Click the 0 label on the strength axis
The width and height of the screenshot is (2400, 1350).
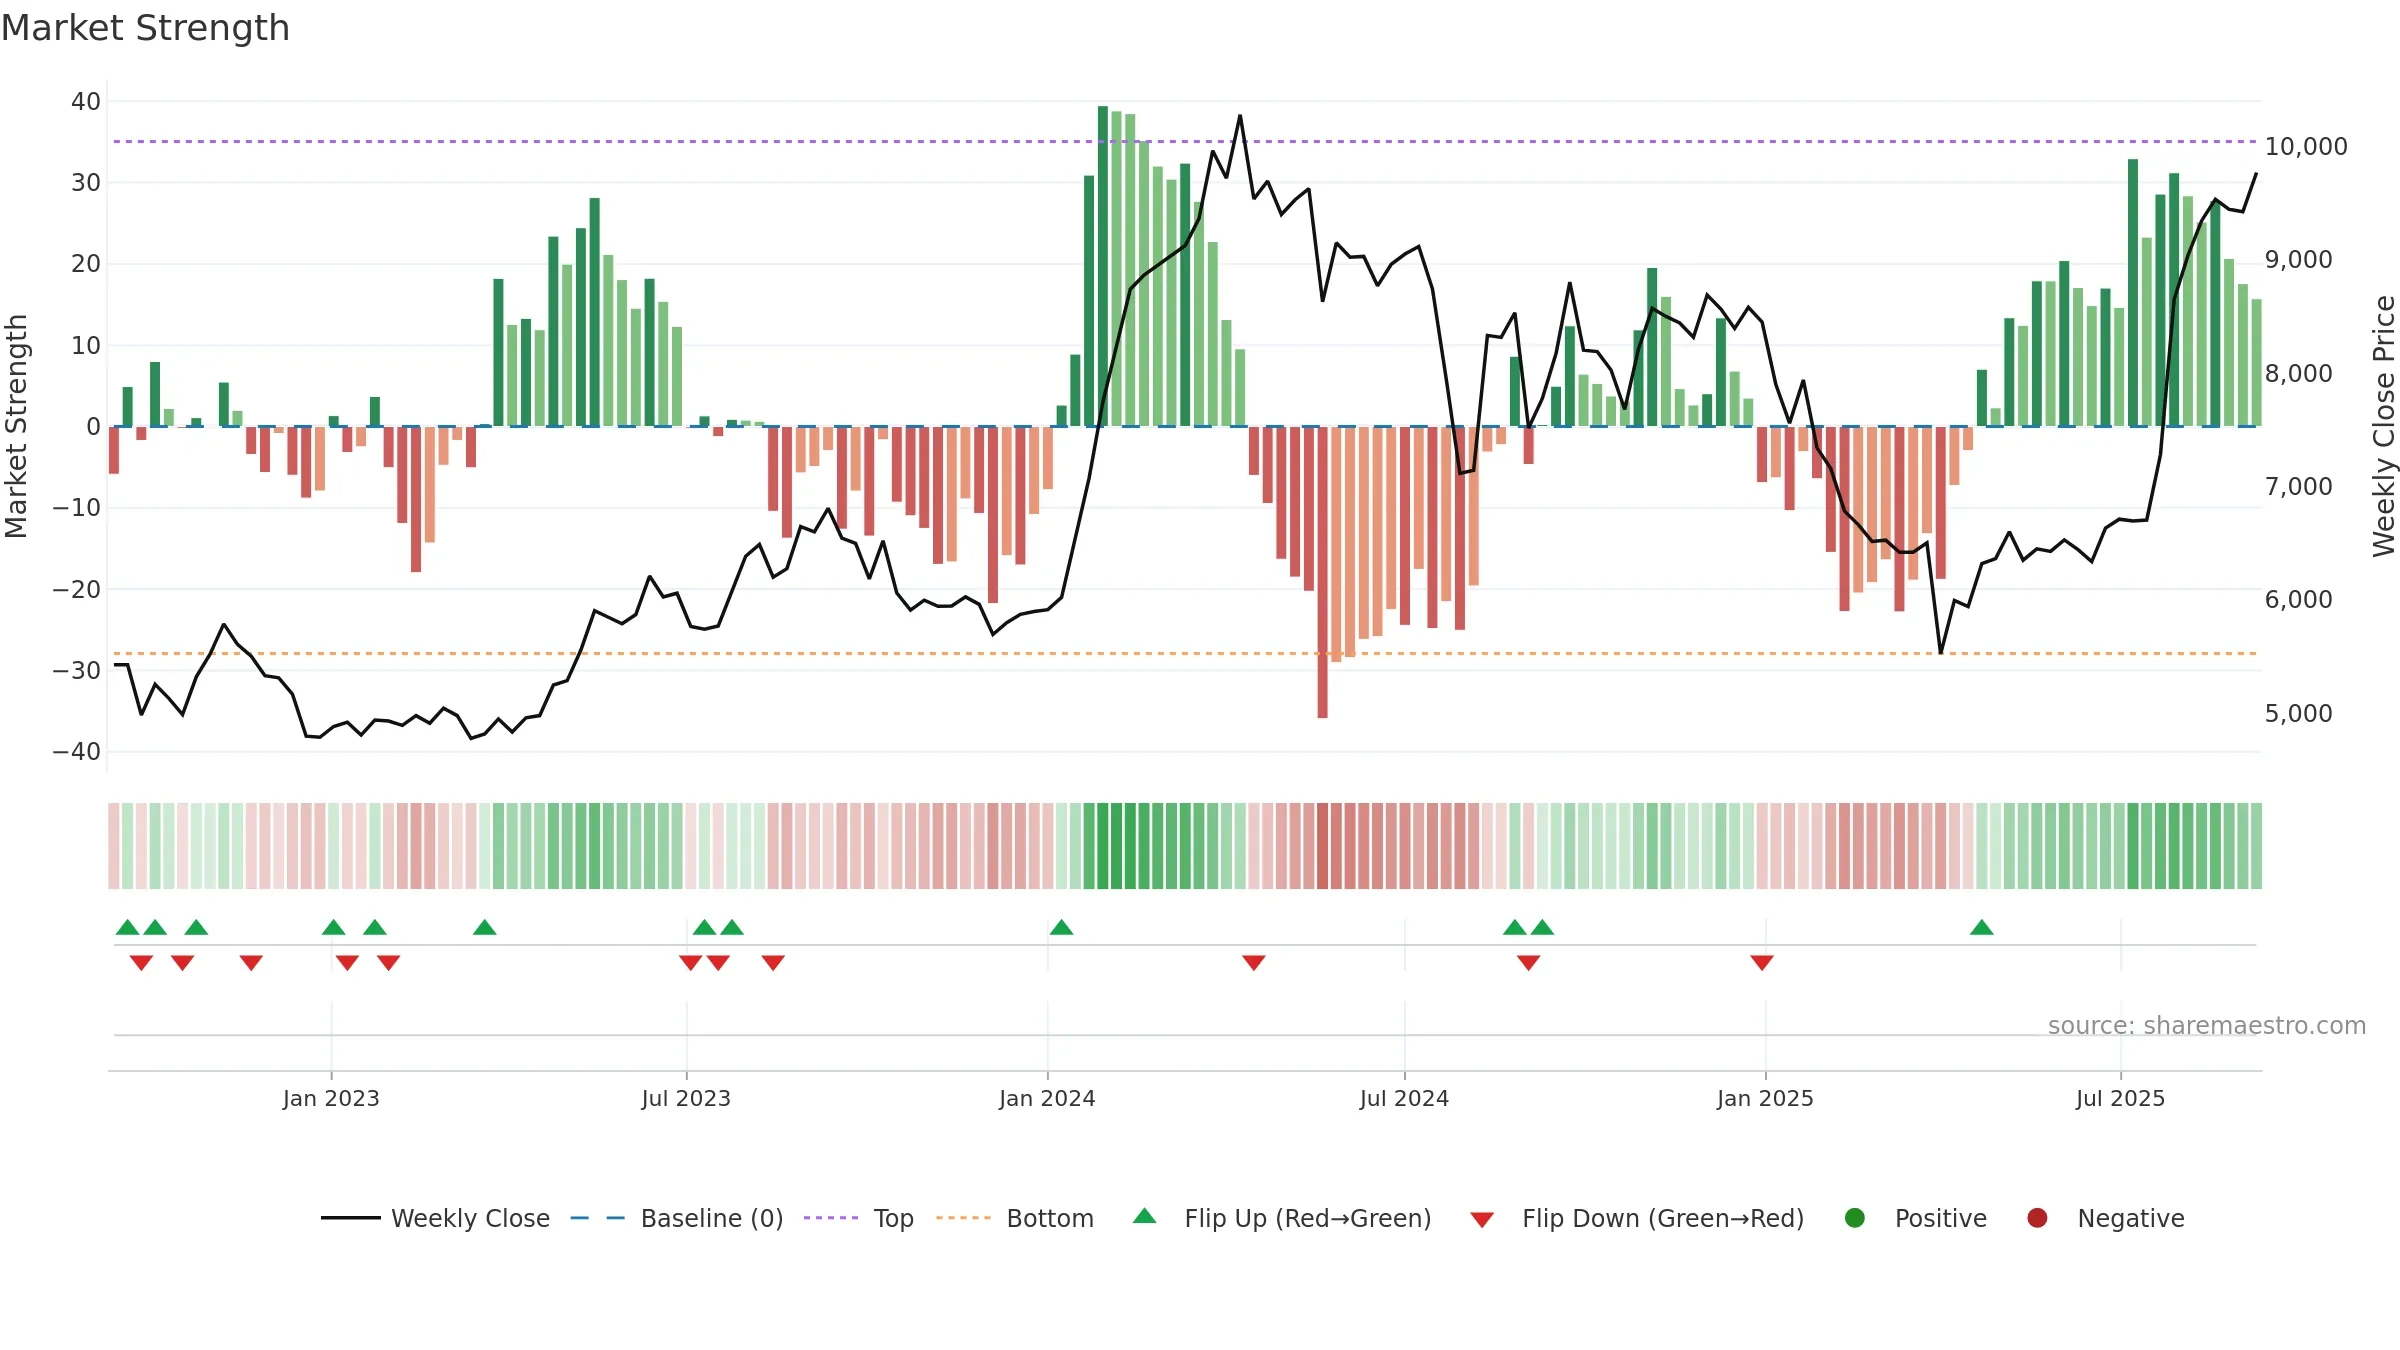click(x=94, y=427)
